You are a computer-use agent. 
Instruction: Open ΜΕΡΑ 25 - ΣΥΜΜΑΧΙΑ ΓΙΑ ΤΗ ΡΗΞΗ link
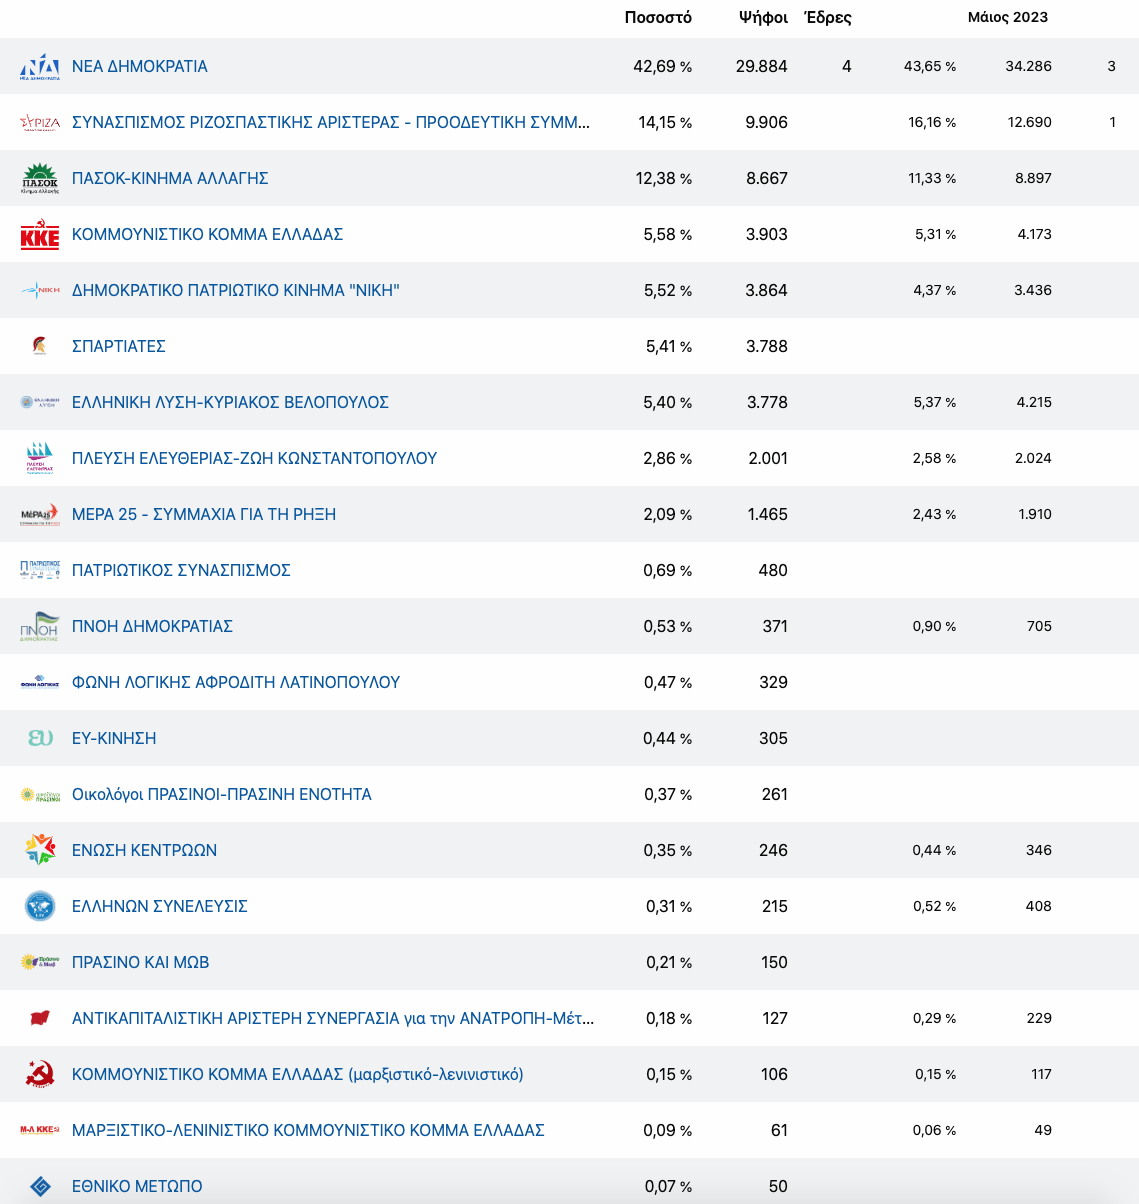[204, 514]
